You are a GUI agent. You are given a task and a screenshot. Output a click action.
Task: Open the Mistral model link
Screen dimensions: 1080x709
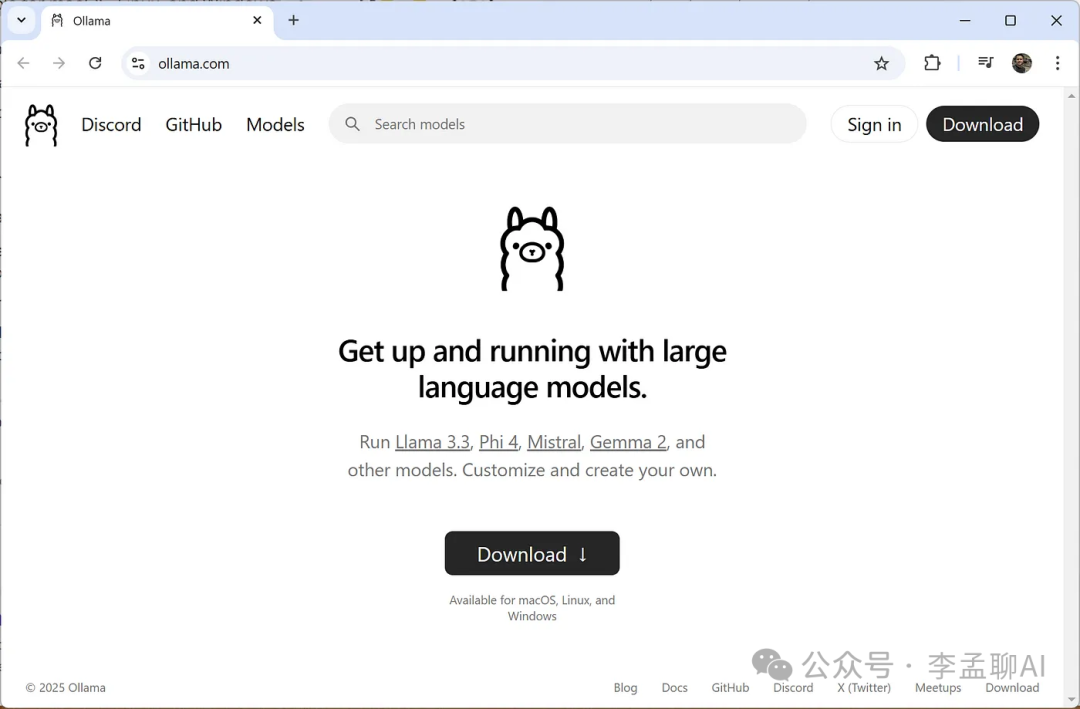(x=554, y=442)
